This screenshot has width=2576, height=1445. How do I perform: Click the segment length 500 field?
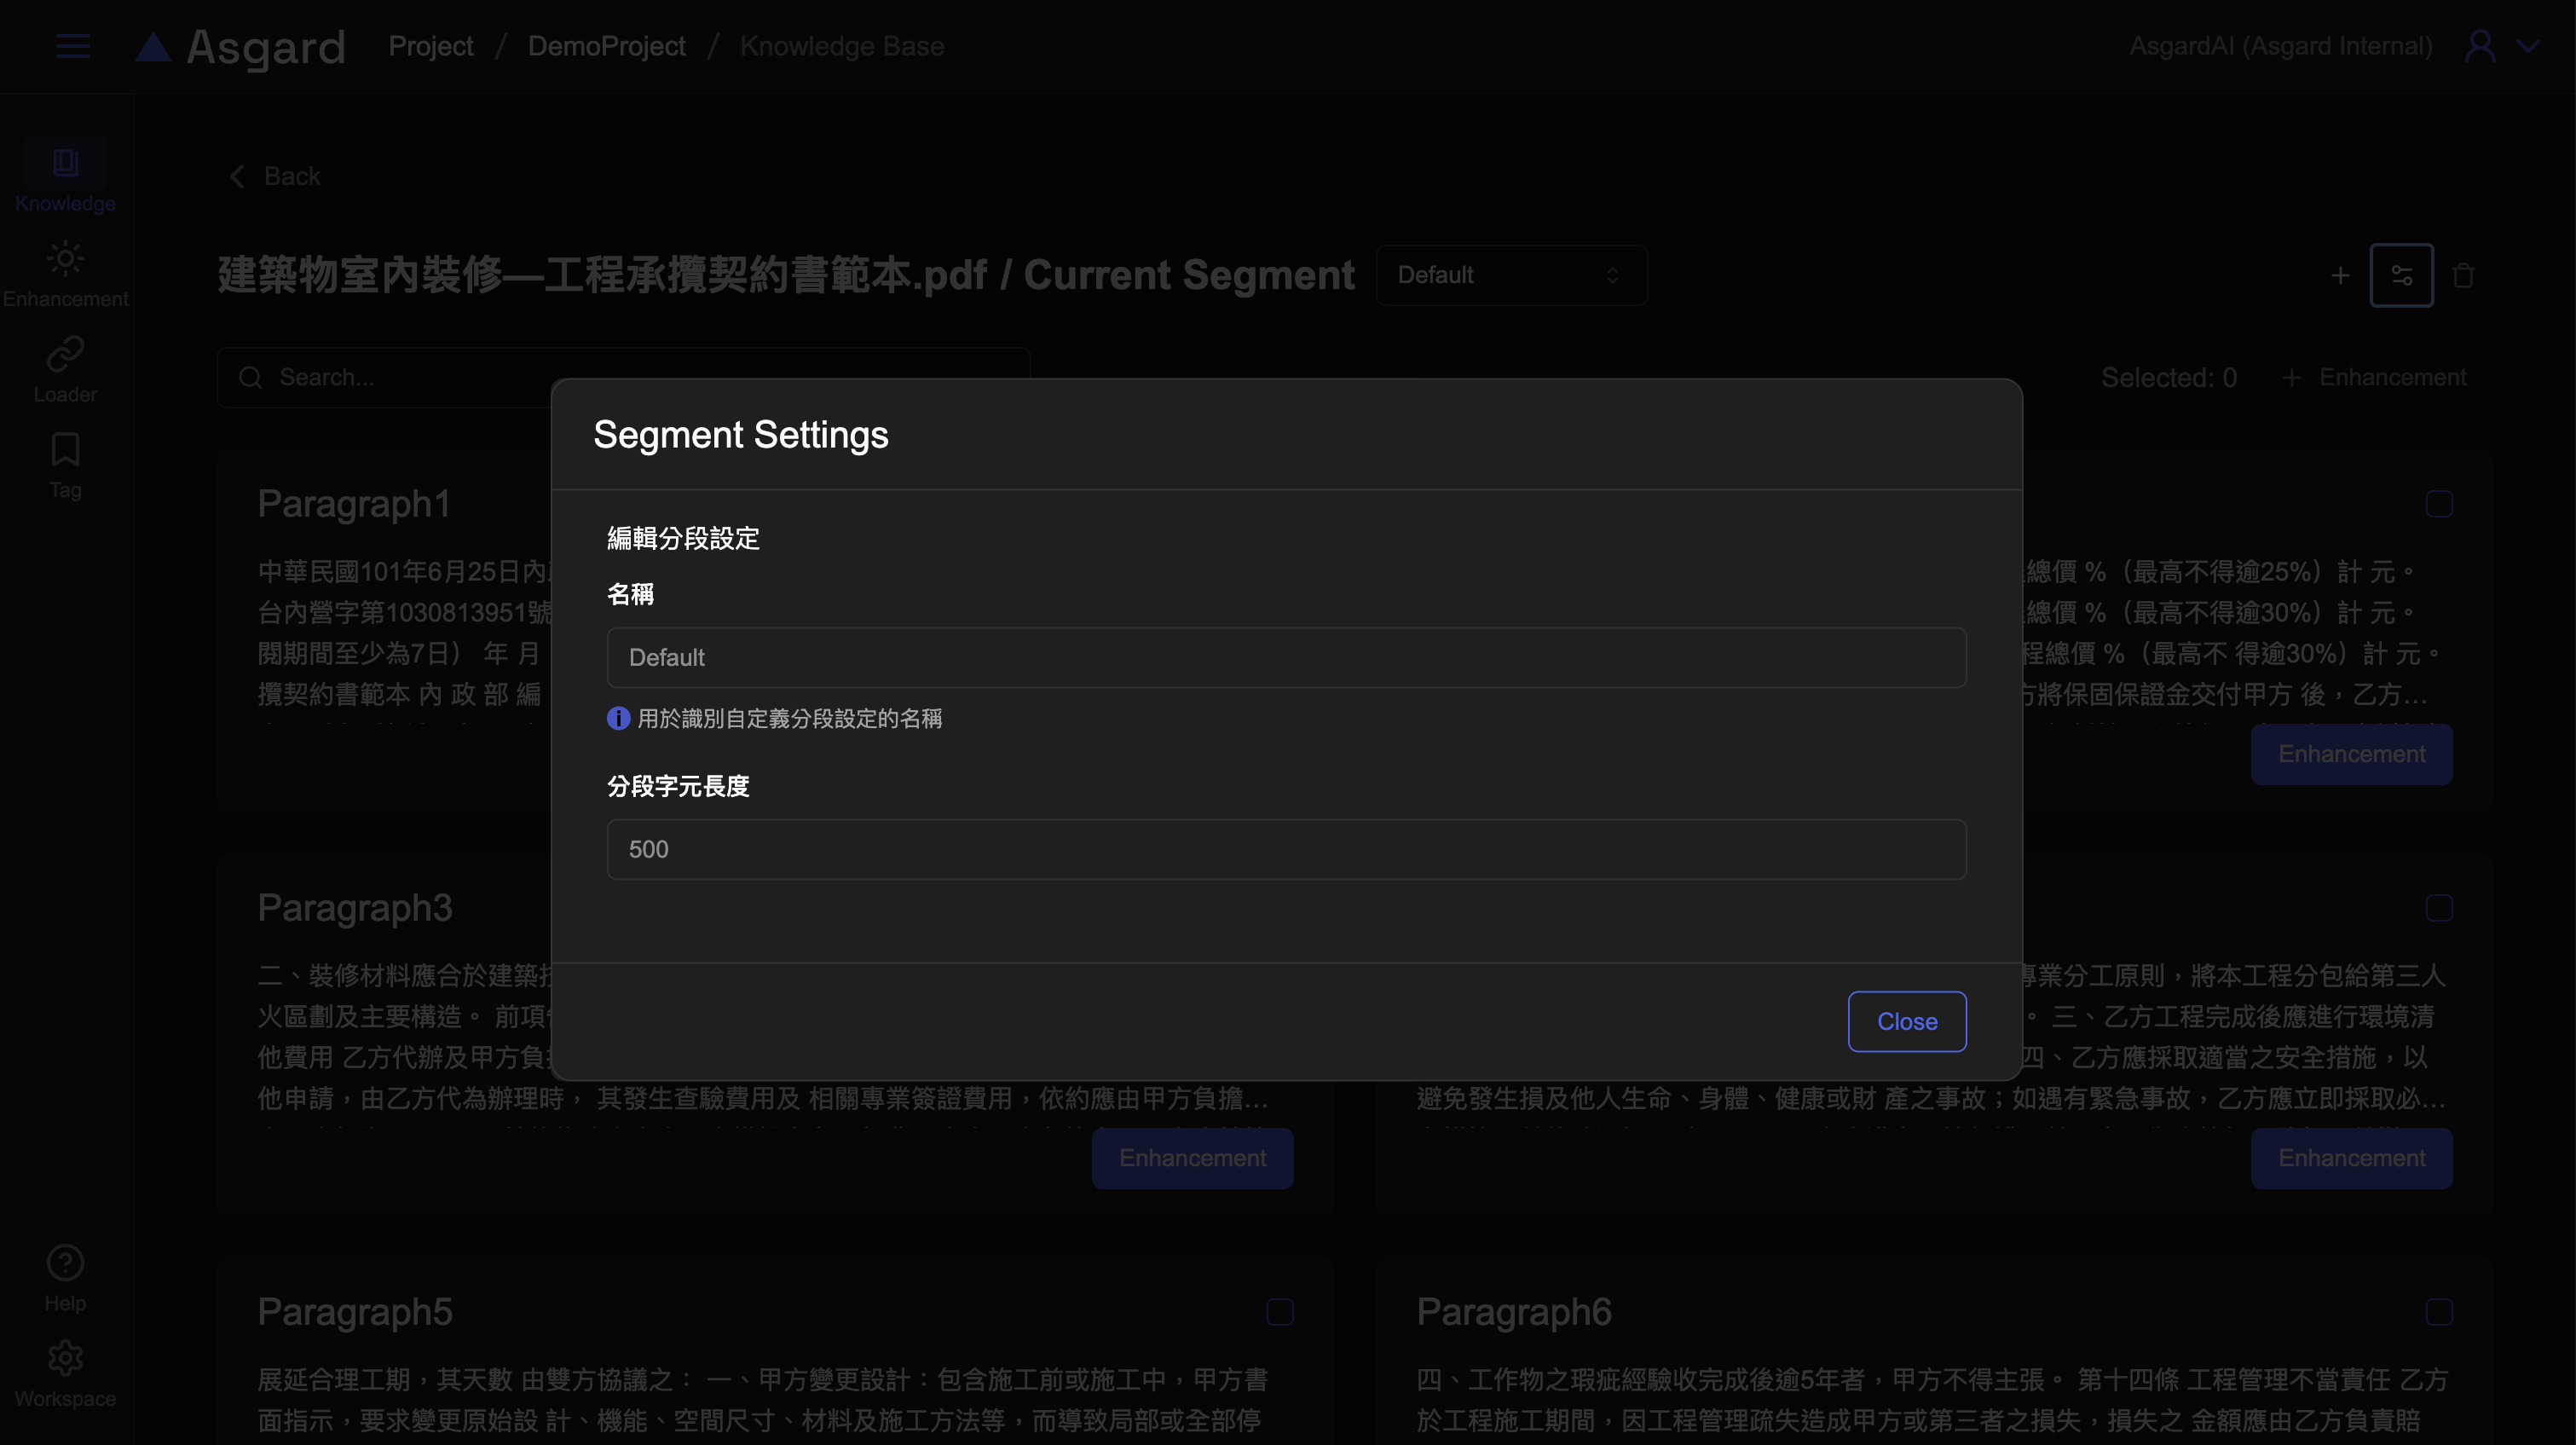(x=1286, y=849)
